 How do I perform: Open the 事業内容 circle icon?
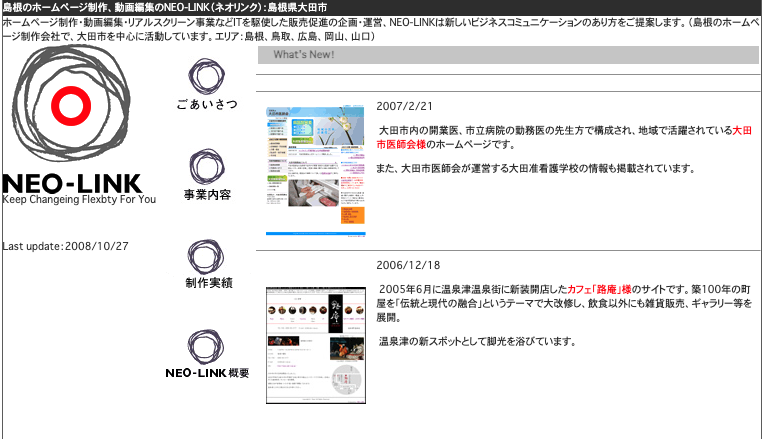point(207,167)
